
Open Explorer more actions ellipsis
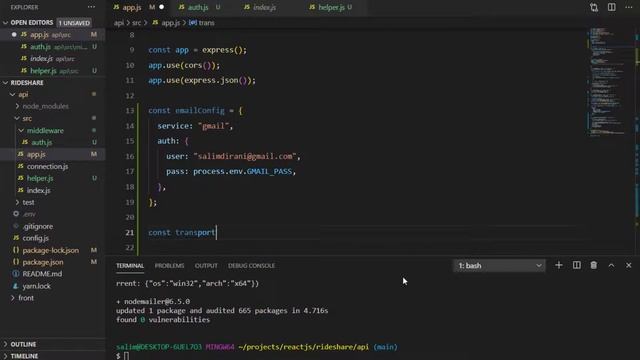(91, 7)
